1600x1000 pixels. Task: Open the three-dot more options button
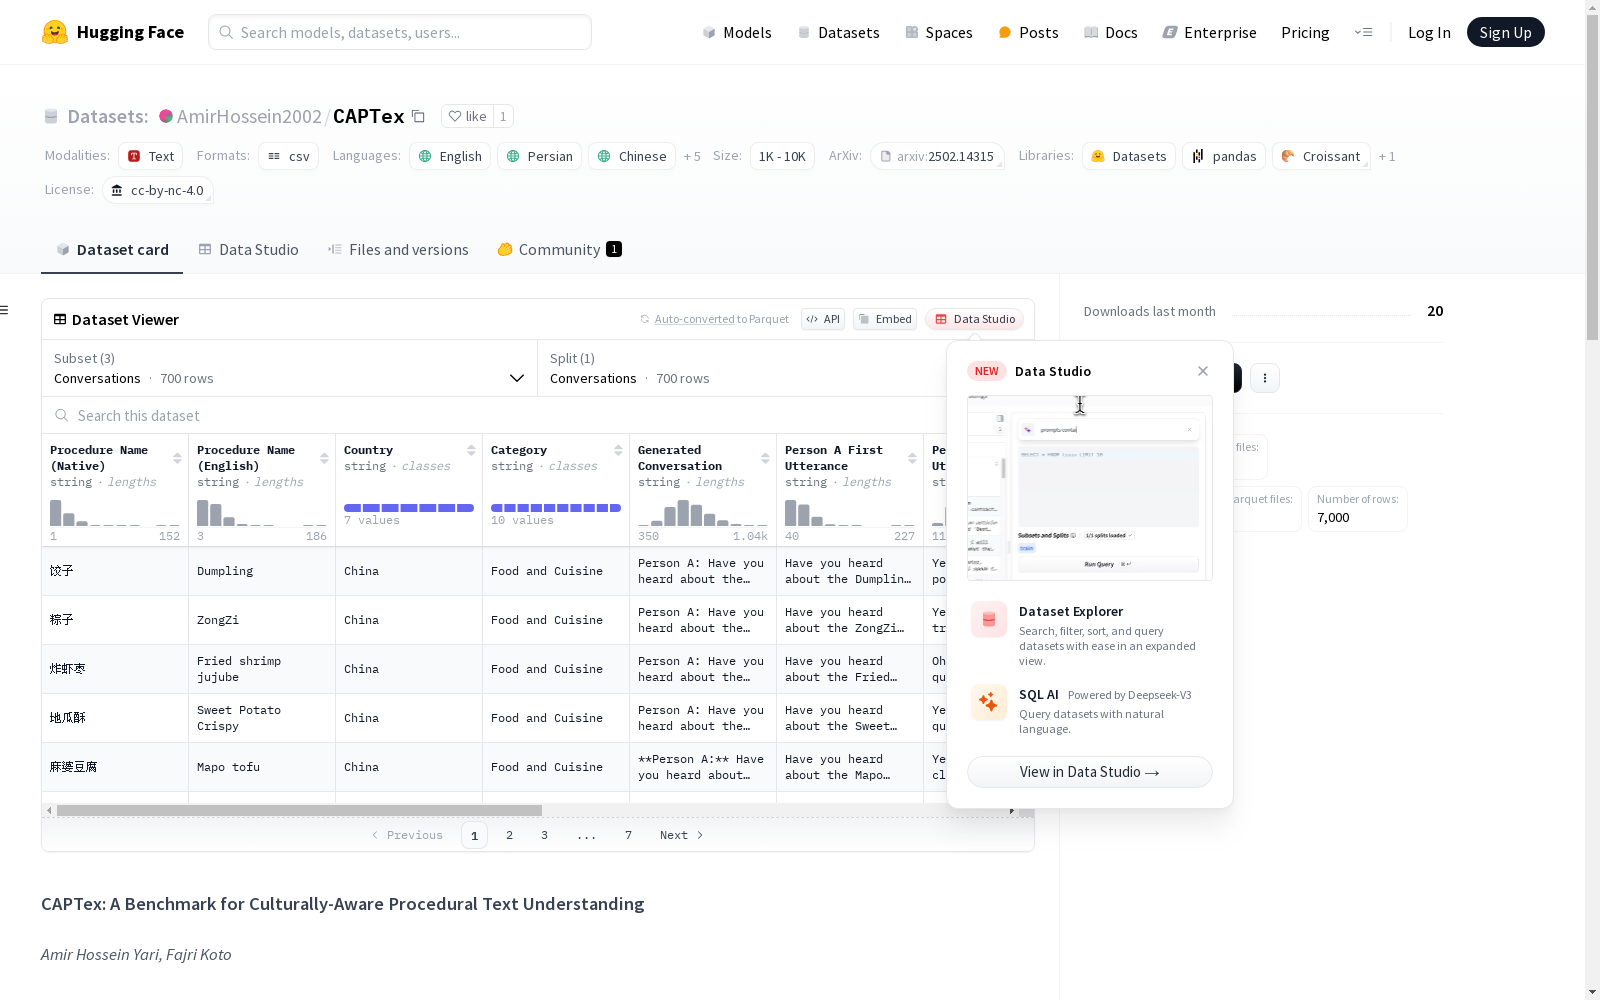tap(1265, 378)
